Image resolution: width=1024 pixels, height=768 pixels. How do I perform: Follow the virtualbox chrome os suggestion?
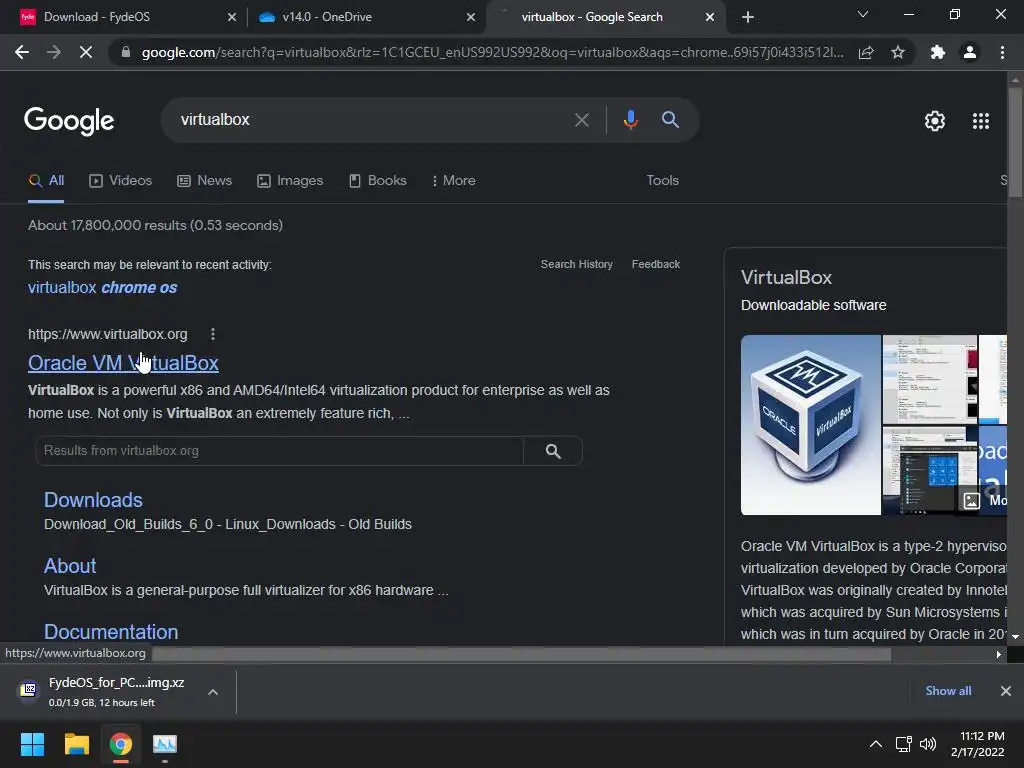pyautogui.click(x=103, y=287)
